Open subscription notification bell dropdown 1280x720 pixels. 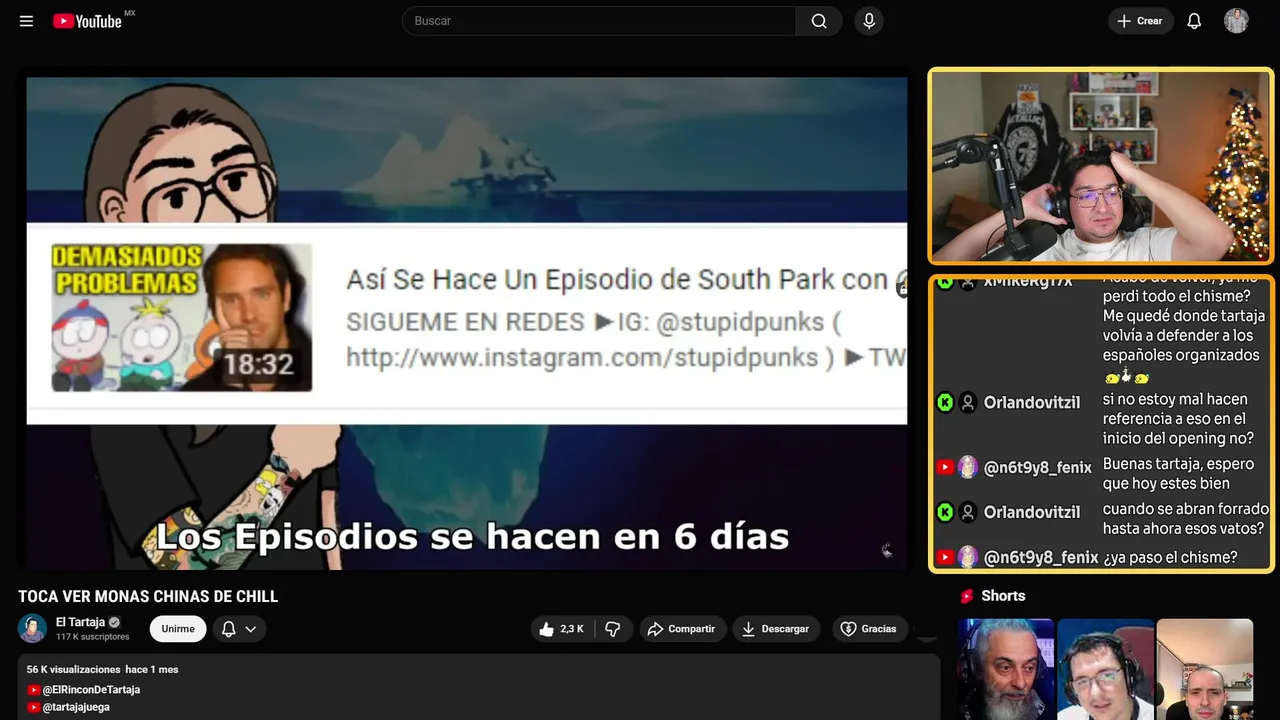(x=239, y=629)
